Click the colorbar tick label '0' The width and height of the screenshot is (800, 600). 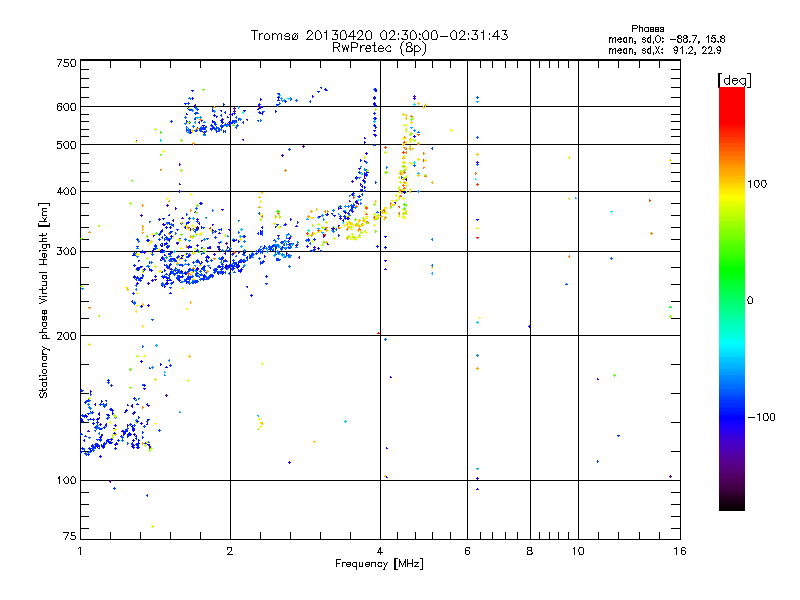pyautogui.click(x=749, y=301)
